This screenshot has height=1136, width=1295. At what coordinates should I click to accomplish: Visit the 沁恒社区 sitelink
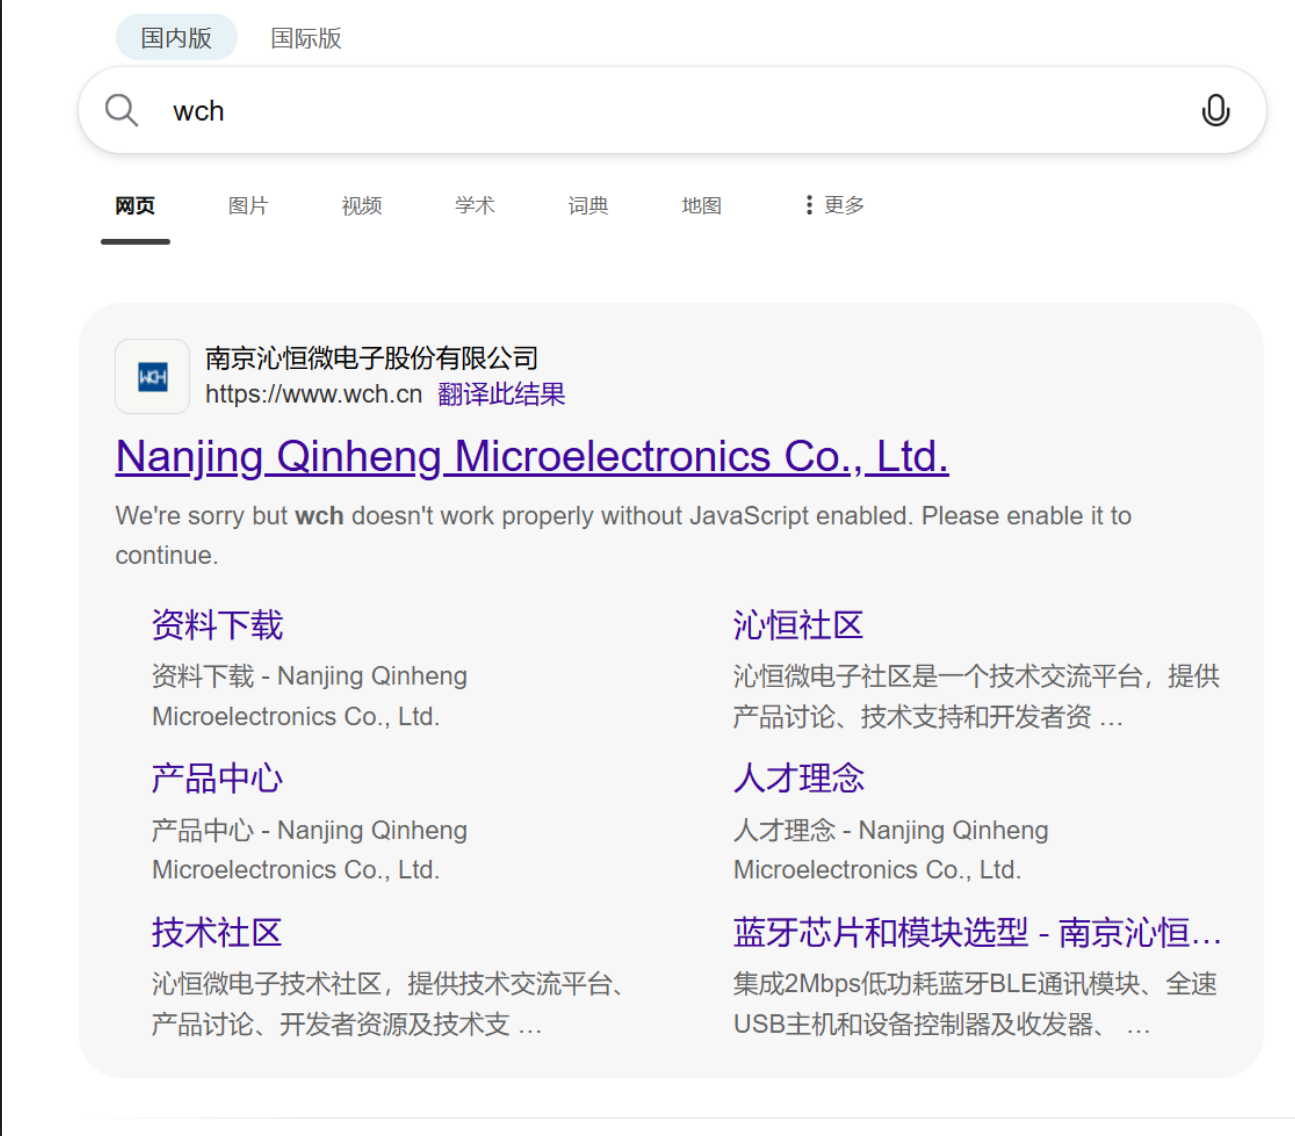click(x=798, y=625)
